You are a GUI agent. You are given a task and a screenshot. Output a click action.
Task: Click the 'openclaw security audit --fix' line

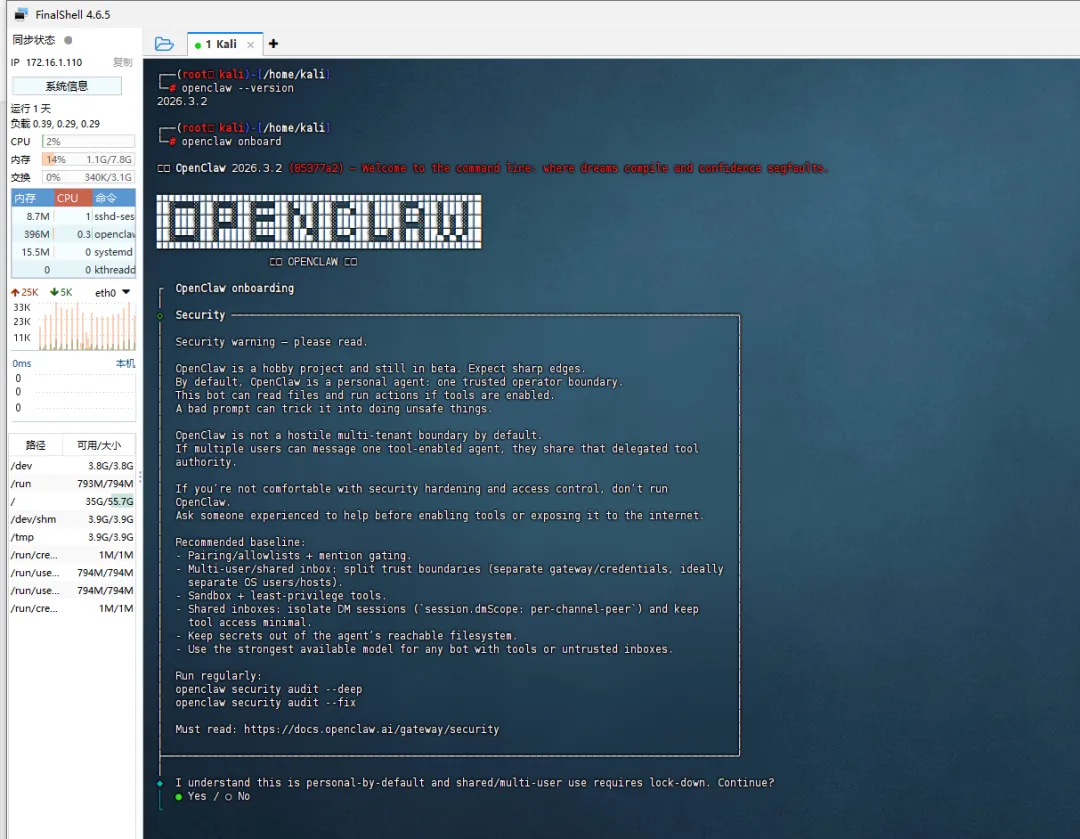click(265, 703)
